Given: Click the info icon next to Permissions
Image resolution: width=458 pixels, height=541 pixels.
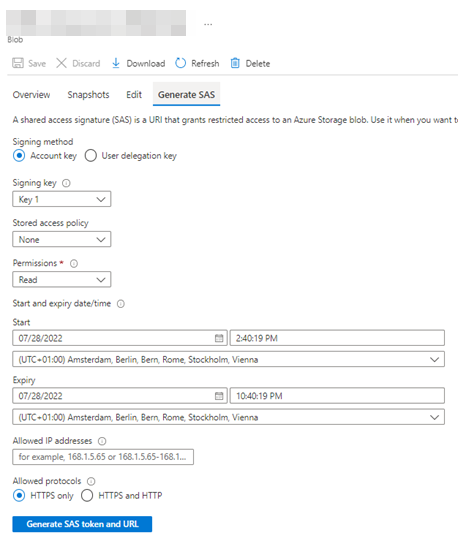Looking at the screenshot, I should point(74,264).
